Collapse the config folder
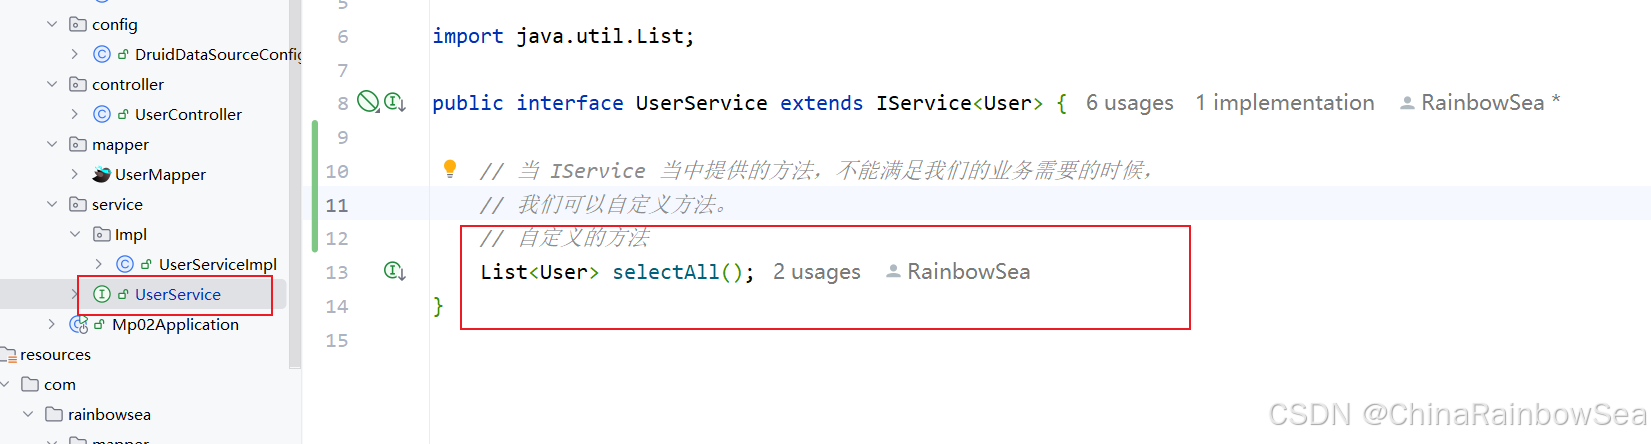Viewport: 1651px width, 444px height. point(52,24)
